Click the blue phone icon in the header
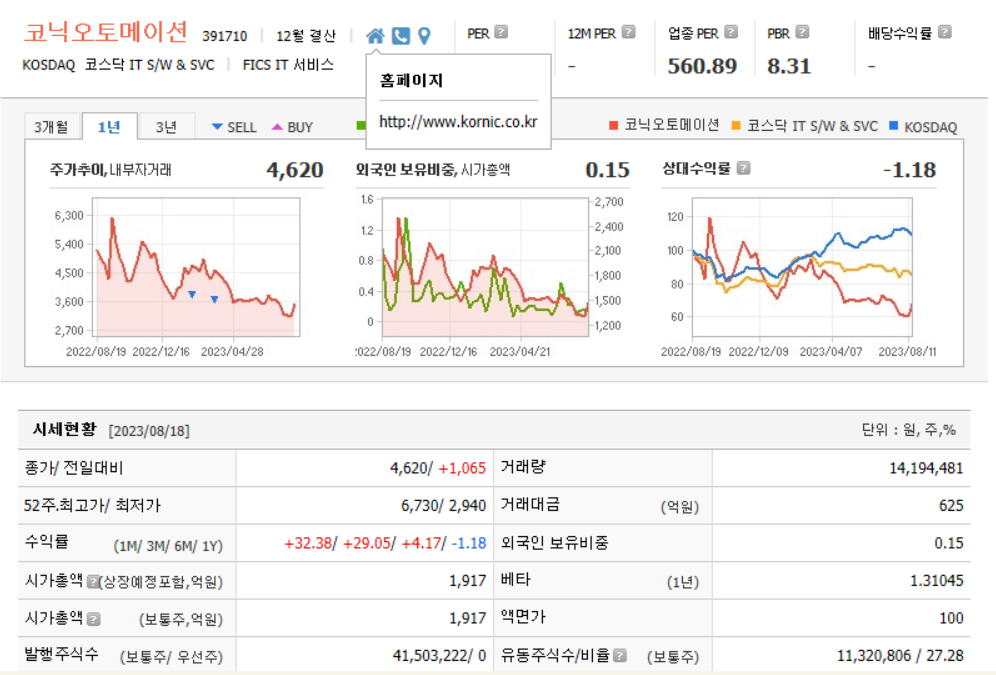The width and height of the screenshot is (996, 675). pos(399,34)
